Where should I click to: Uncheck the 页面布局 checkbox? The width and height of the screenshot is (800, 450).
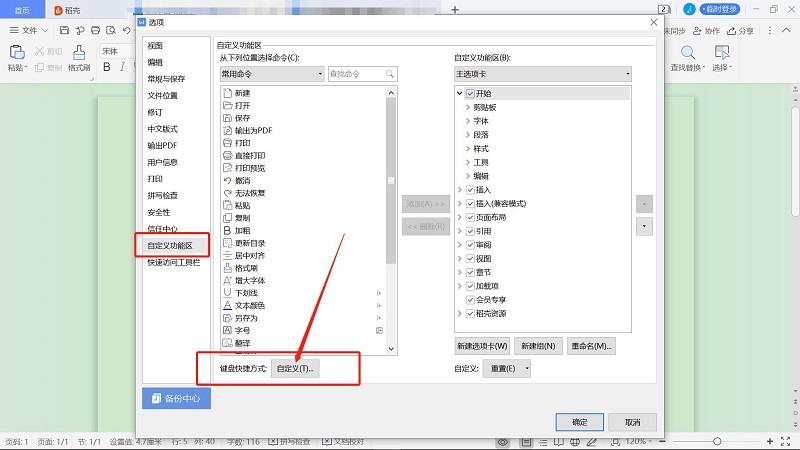tap(470, 217)
